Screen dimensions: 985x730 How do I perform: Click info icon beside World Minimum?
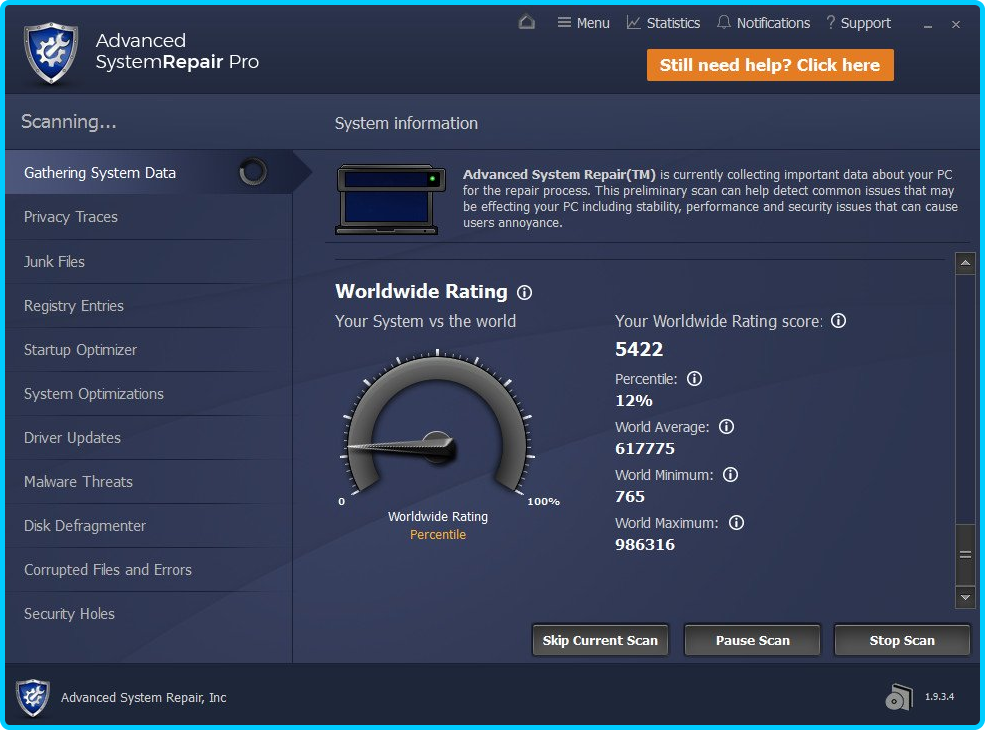point(730,474)
